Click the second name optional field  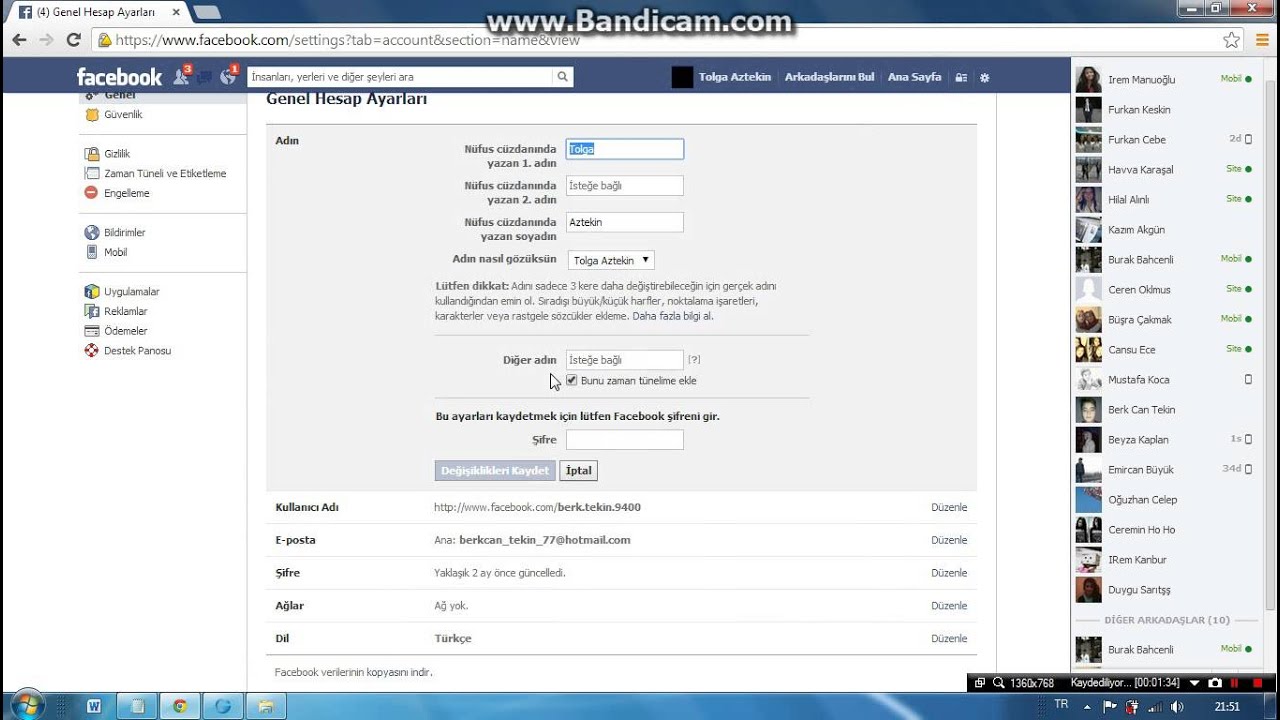tap(625, 186)
